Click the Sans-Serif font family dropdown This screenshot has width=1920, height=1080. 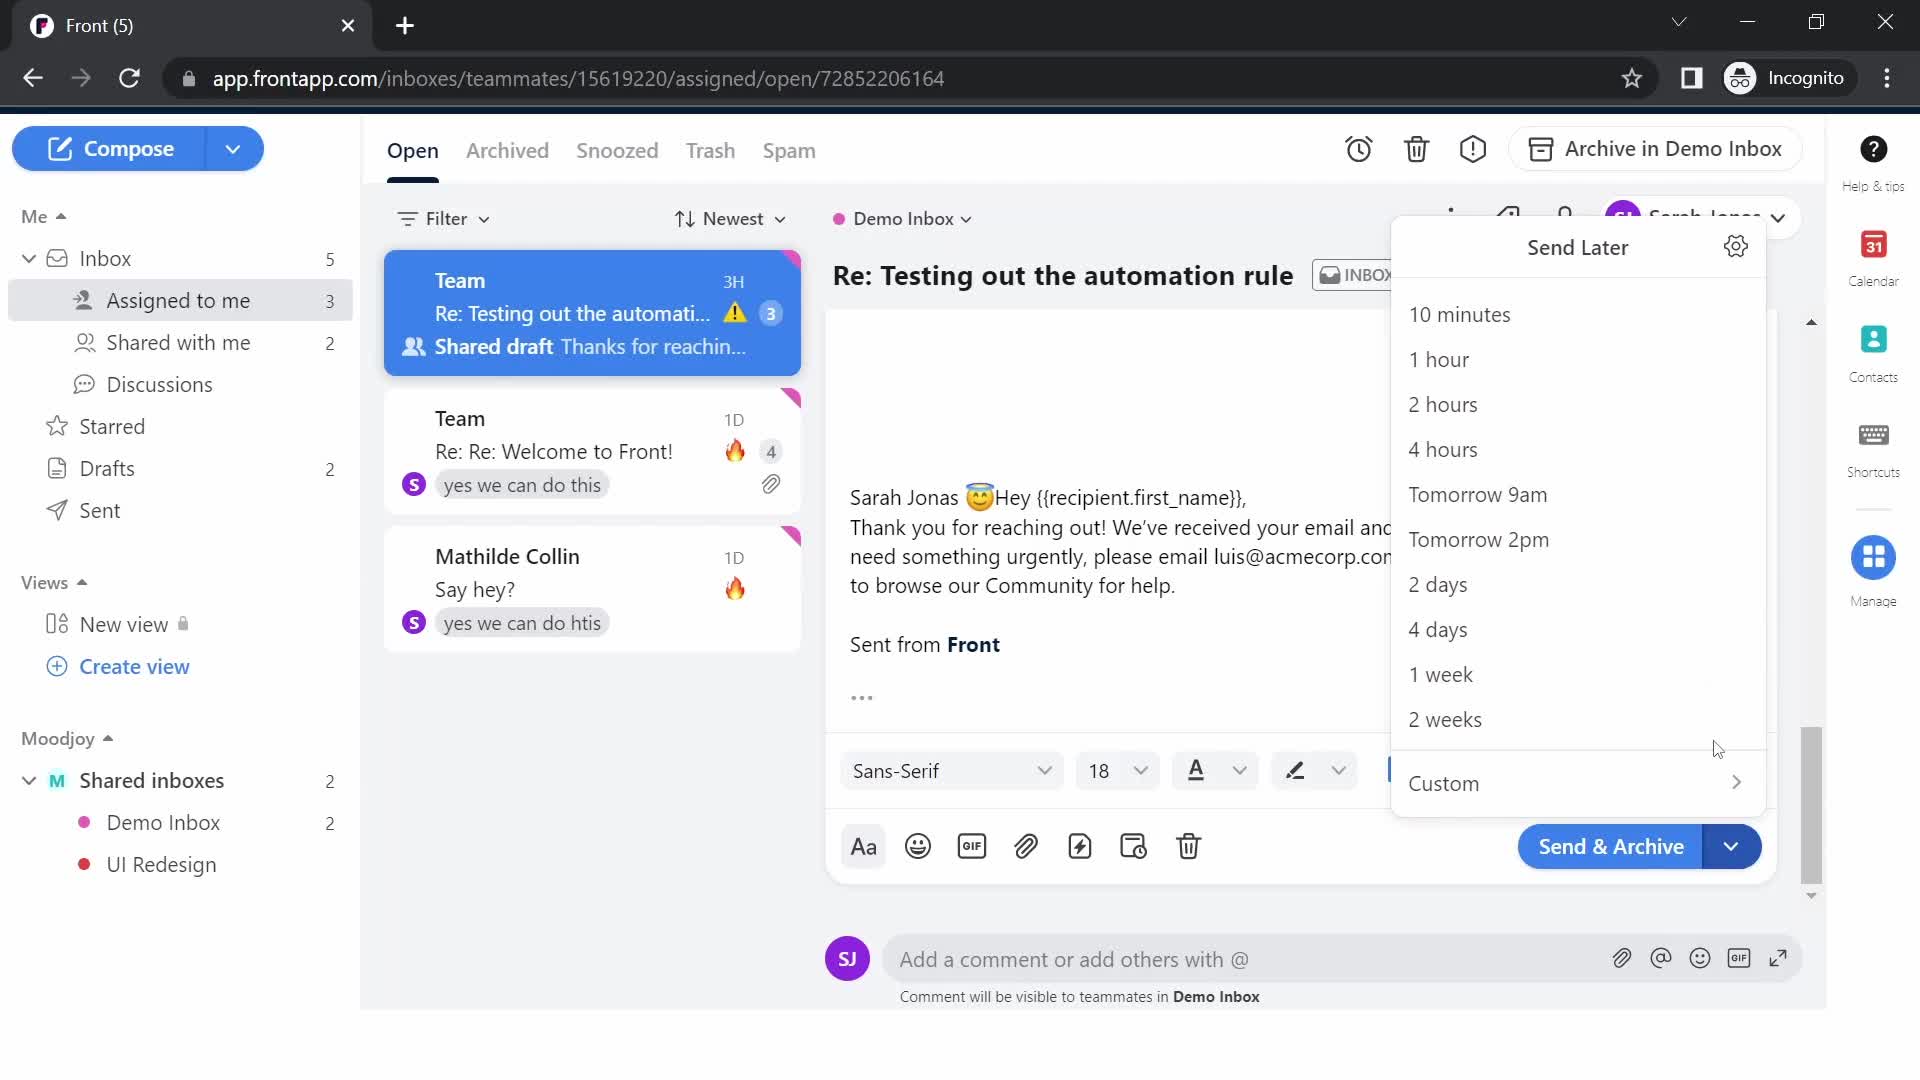[951, 771]
